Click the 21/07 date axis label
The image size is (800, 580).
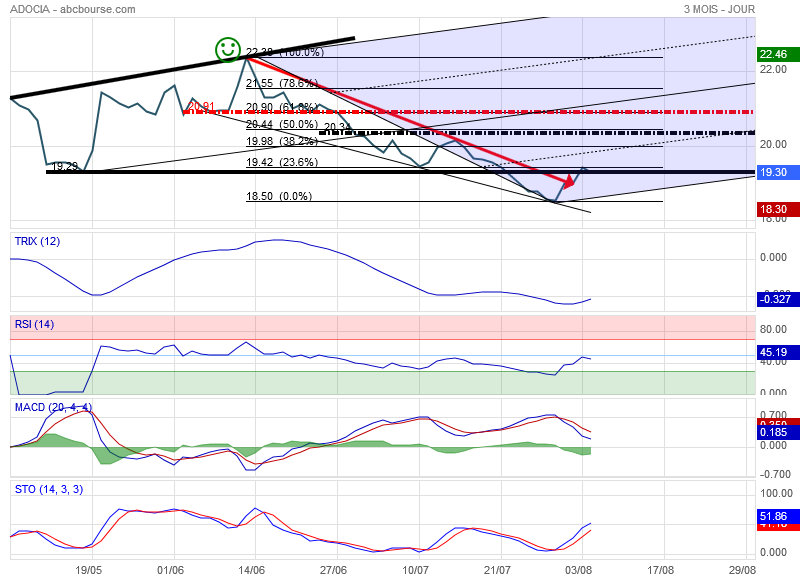coord(497,570)
